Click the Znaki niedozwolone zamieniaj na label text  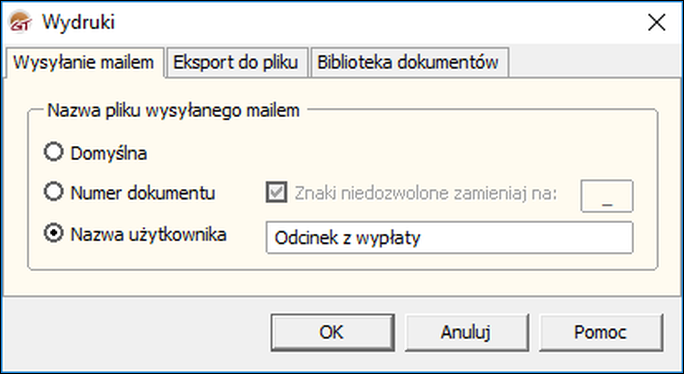point(426,193)
